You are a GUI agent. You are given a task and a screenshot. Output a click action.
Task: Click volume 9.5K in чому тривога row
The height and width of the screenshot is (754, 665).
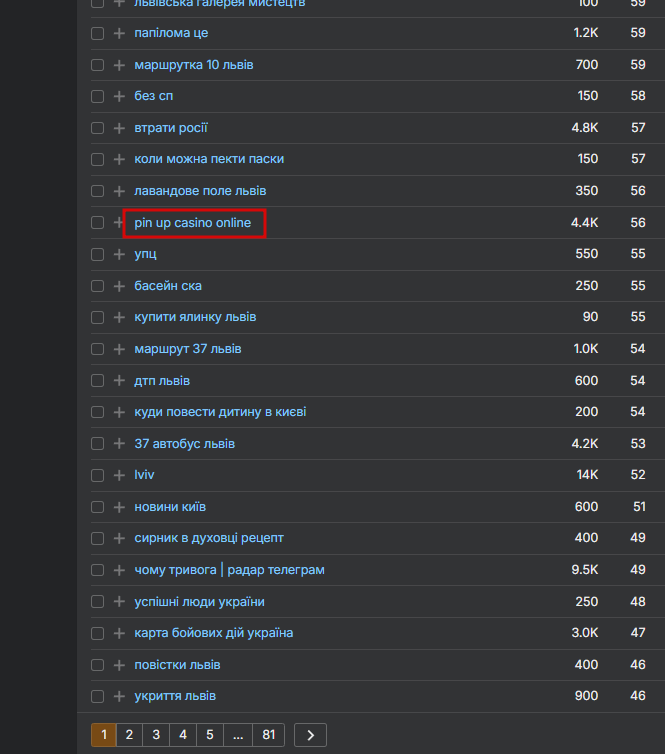pyautogui.click(x=585, y=570)
